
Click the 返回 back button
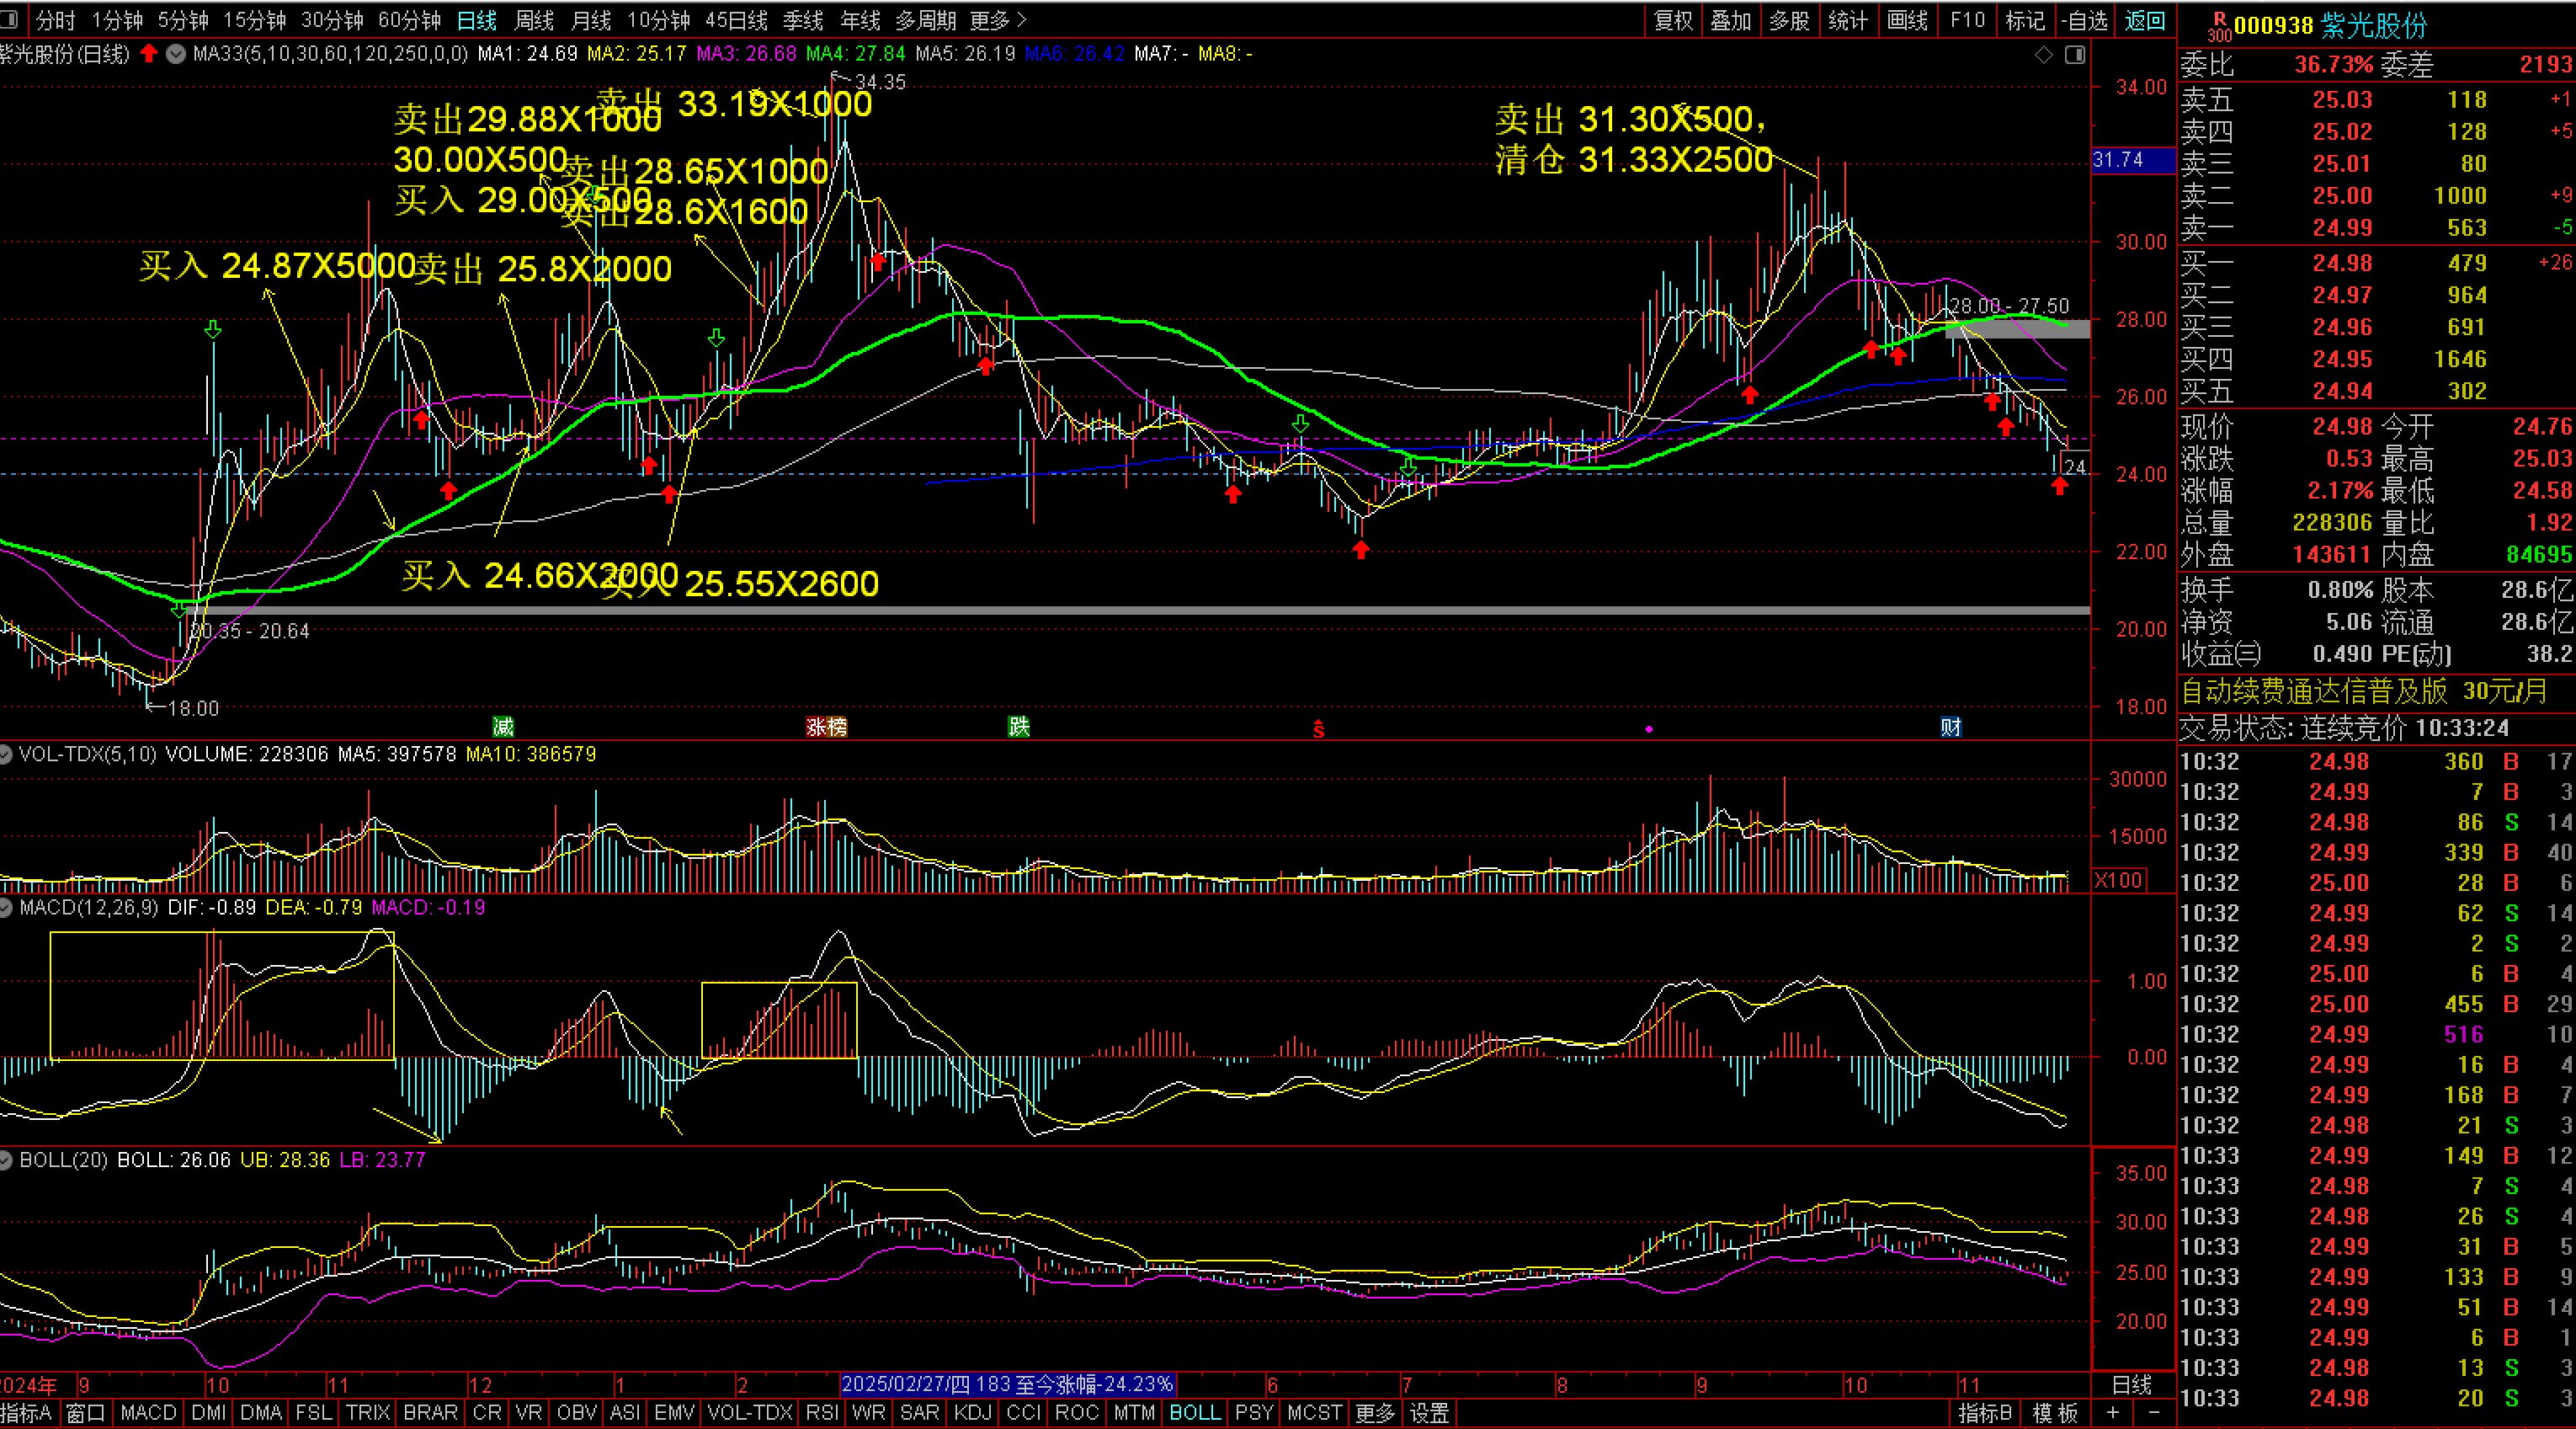2144,20
